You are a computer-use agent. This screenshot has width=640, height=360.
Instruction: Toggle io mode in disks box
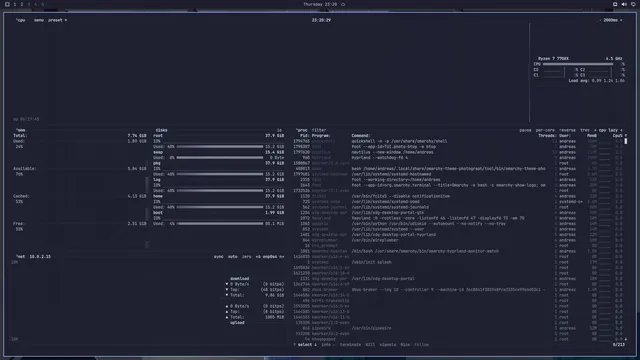tap(279, 130)
